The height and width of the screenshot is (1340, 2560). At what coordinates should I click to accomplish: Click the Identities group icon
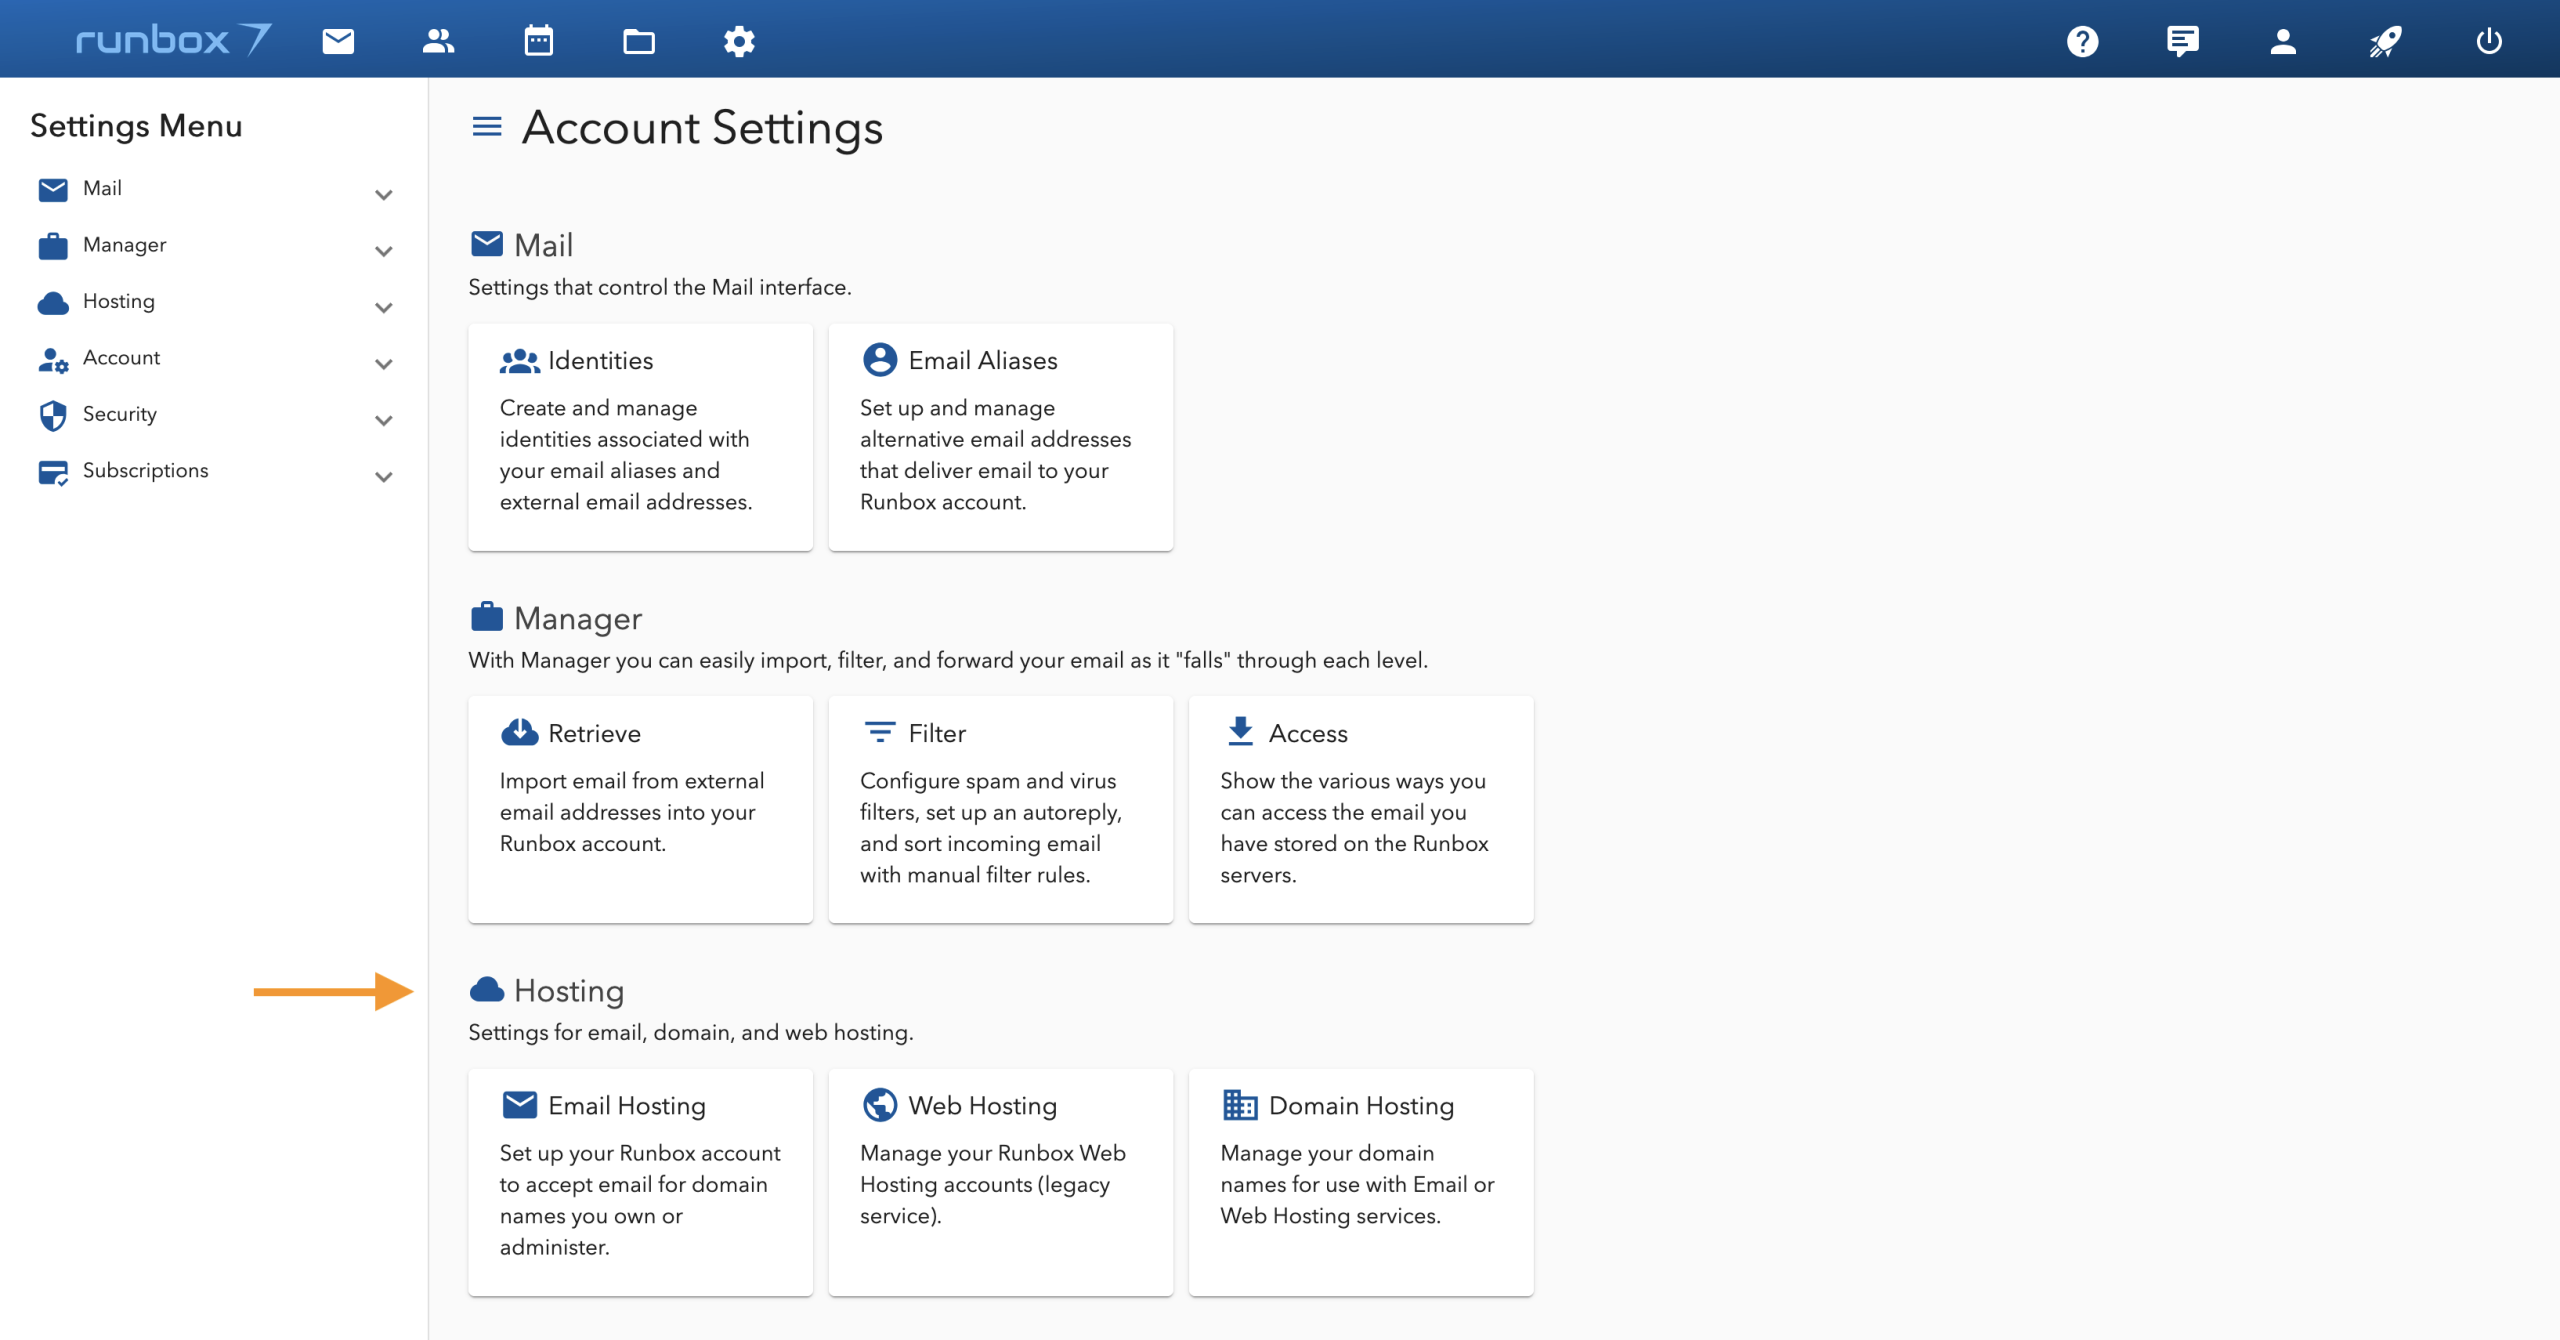[520, 361]
